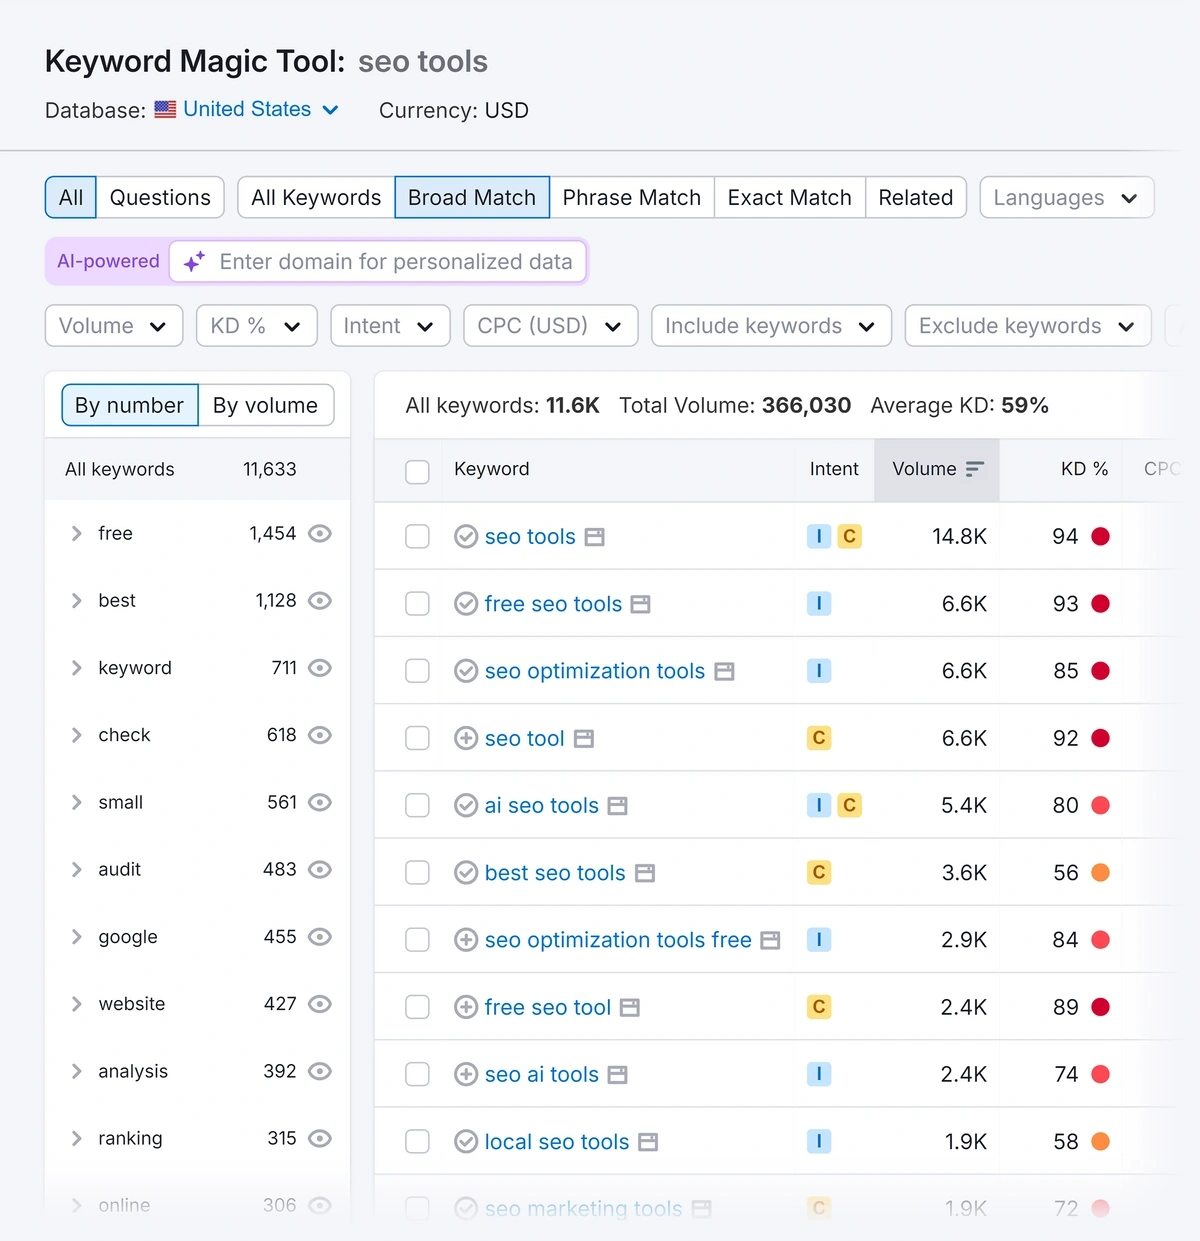Expand the free keyword group chevron
Image resolution: width=1200 pixels, height=1241 pixels.
tap(77, 534)
